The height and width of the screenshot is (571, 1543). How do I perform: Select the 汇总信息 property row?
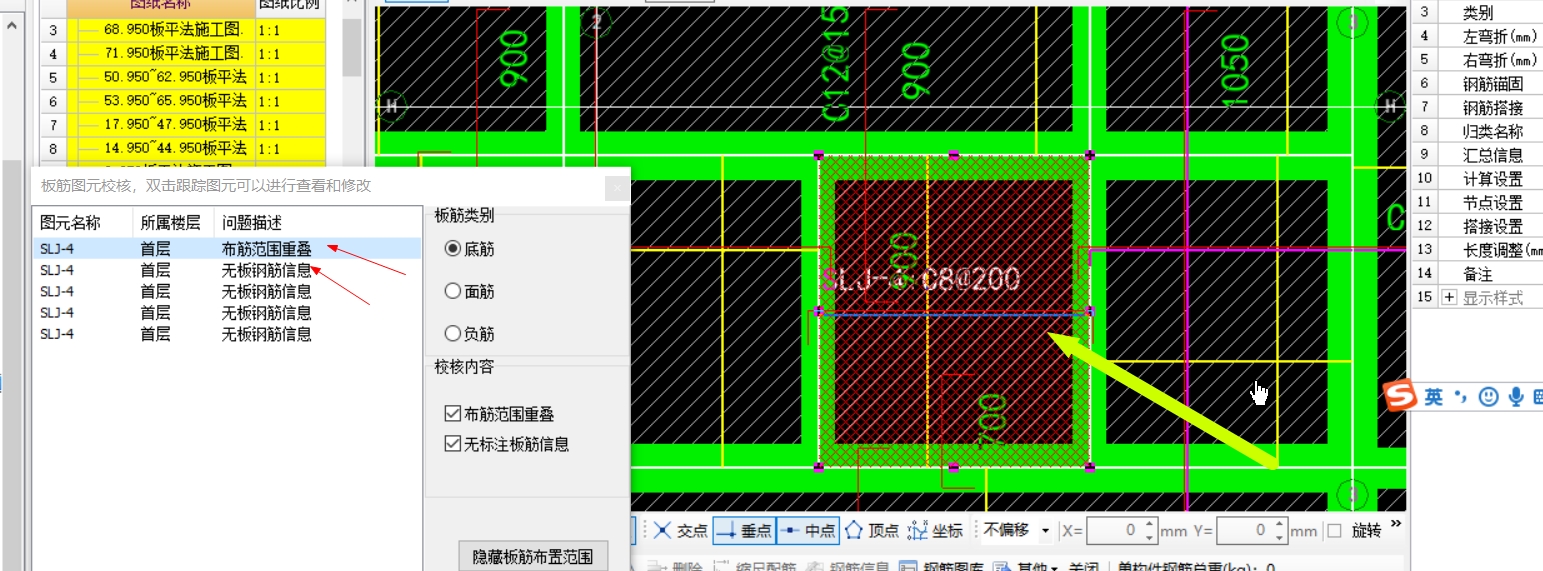point(1476,155)
